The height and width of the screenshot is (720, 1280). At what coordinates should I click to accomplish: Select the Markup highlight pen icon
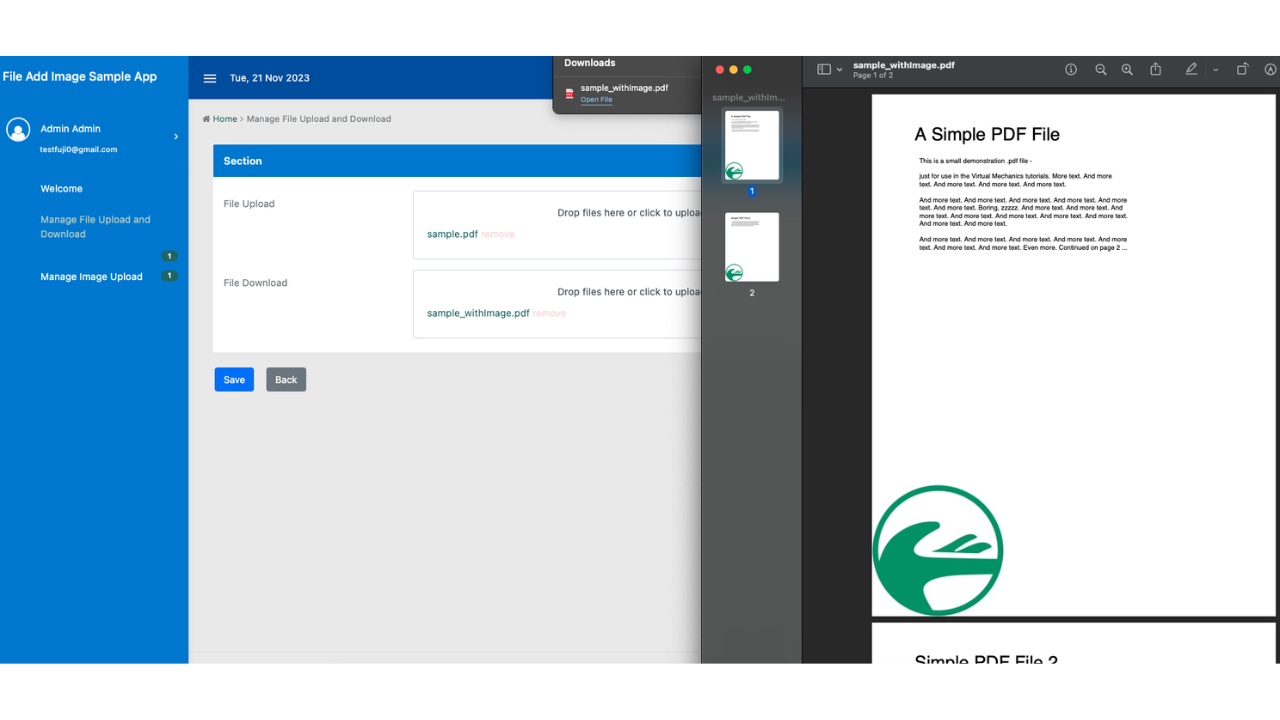coord(1191,70)
